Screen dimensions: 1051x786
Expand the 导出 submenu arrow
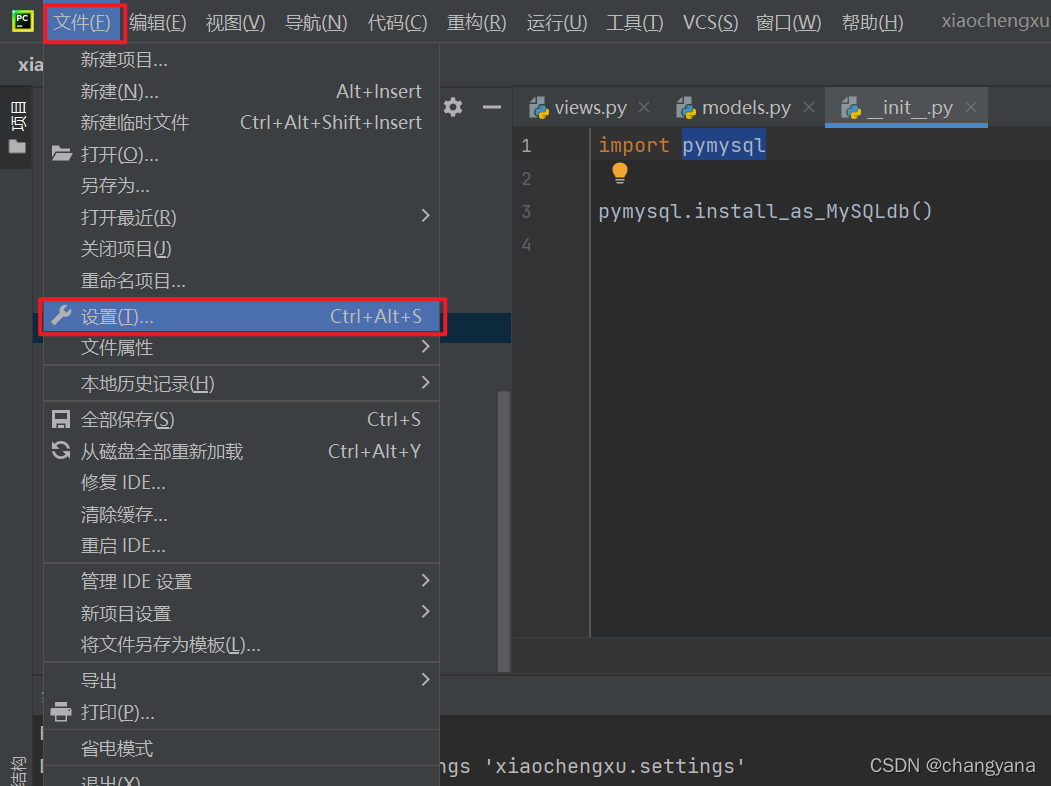pyautogui.click(x=426, y=679)
